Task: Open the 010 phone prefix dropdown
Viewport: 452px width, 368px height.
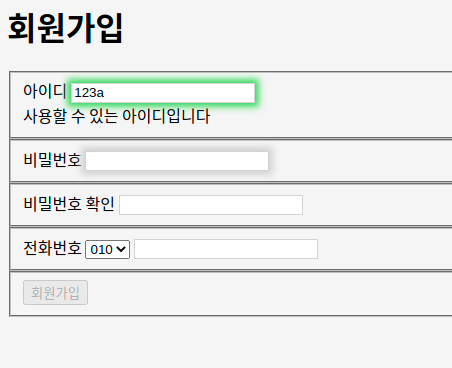Action: 107,249
